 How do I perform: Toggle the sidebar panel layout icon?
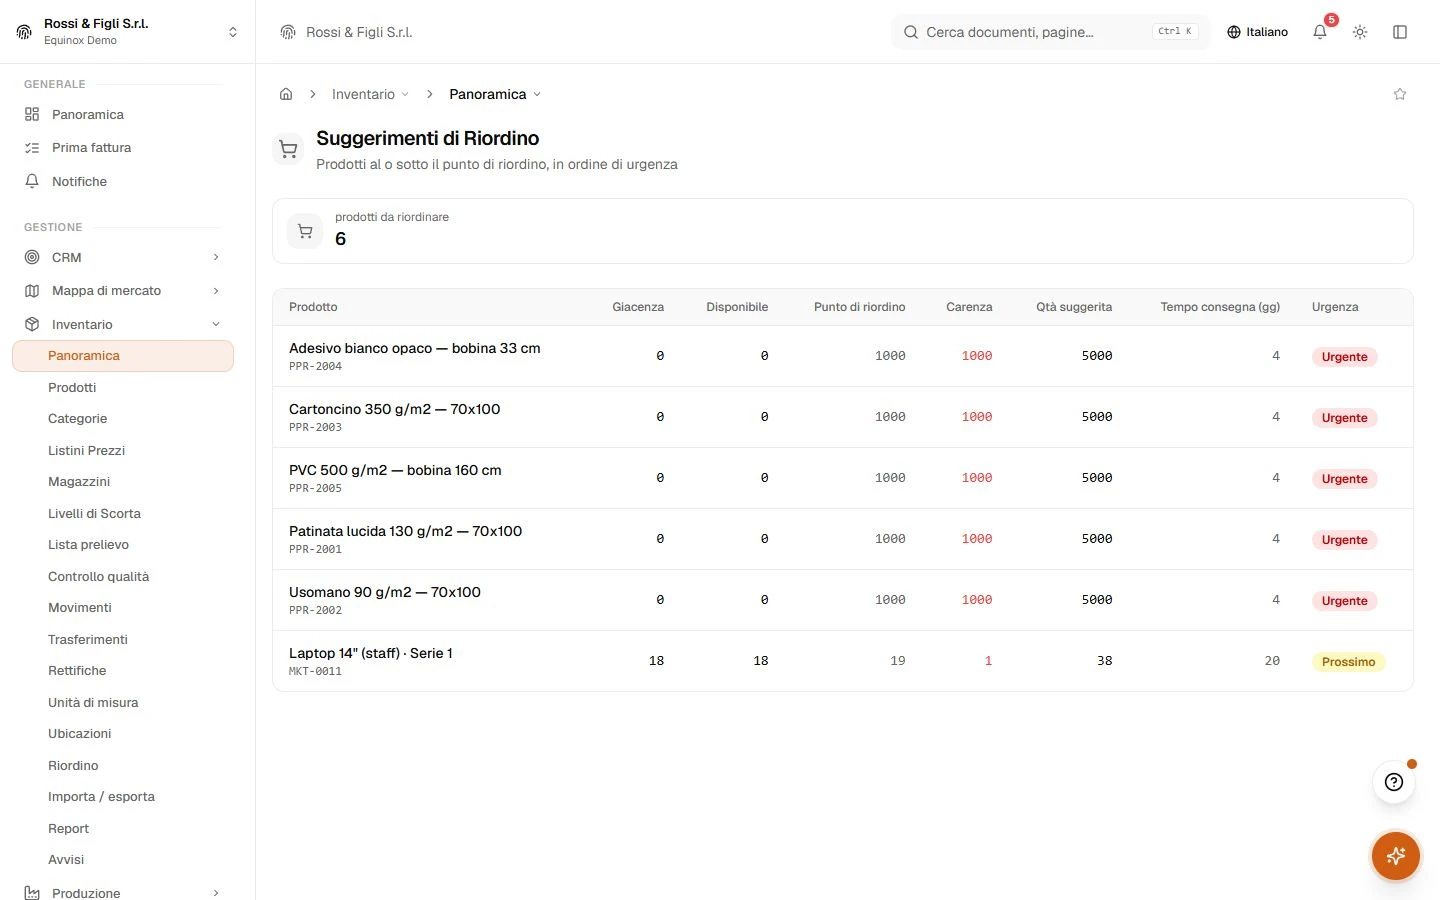(x=1400, y=32)
